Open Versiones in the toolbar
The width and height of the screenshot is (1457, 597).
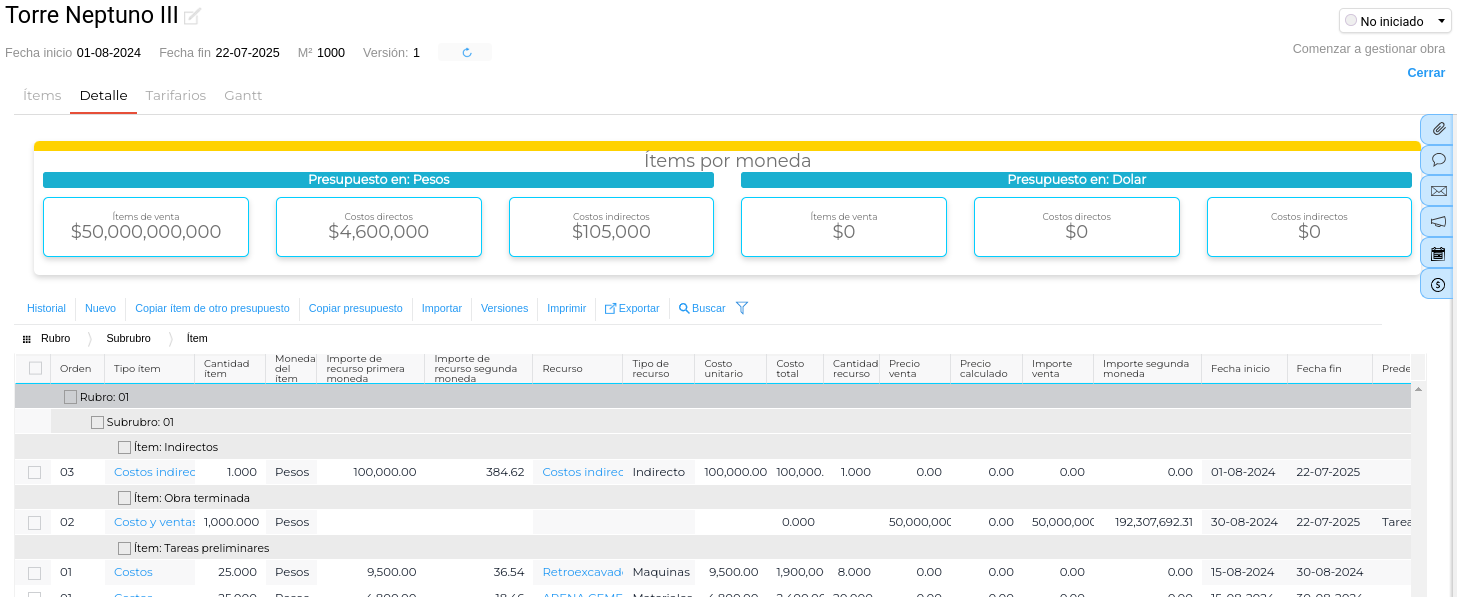pyautogui.click(x=504, y=308)
